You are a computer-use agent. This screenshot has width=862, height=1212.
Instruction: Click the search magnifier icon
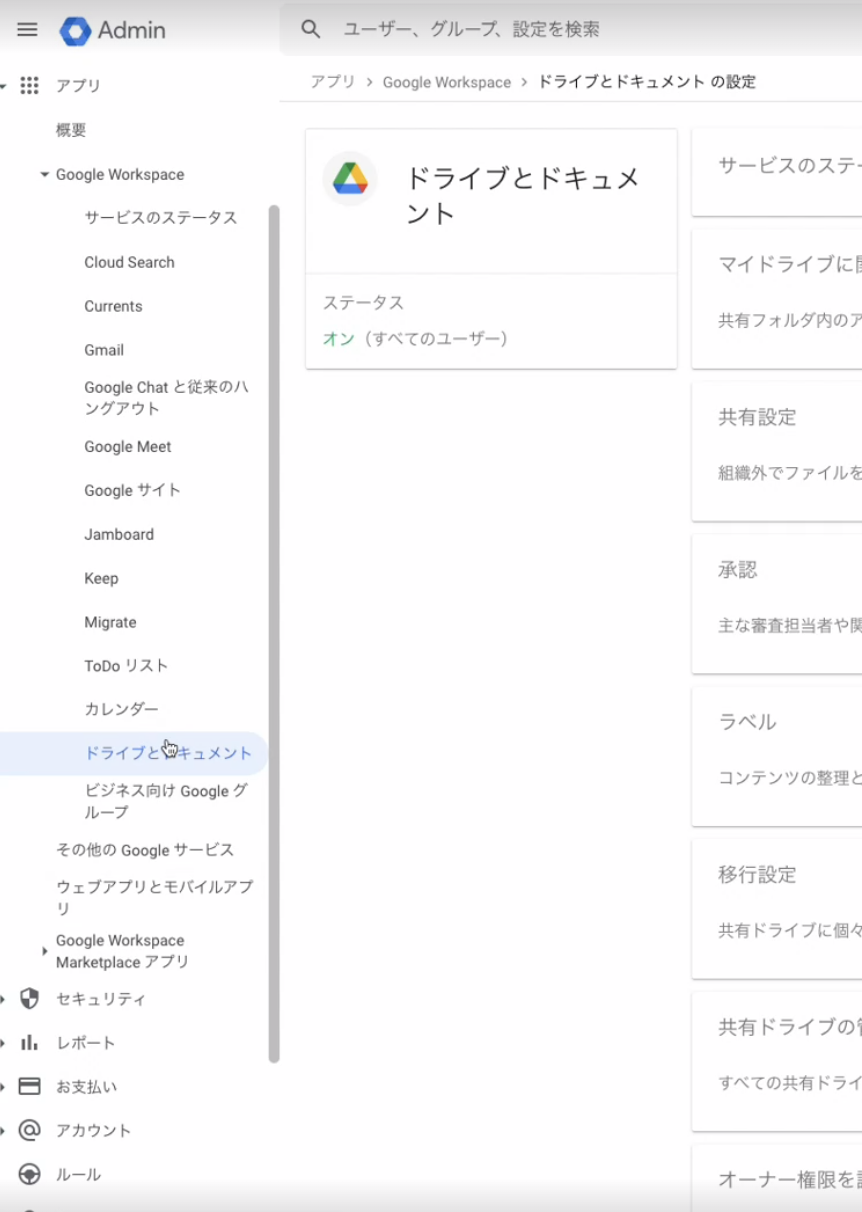point(311,30)
